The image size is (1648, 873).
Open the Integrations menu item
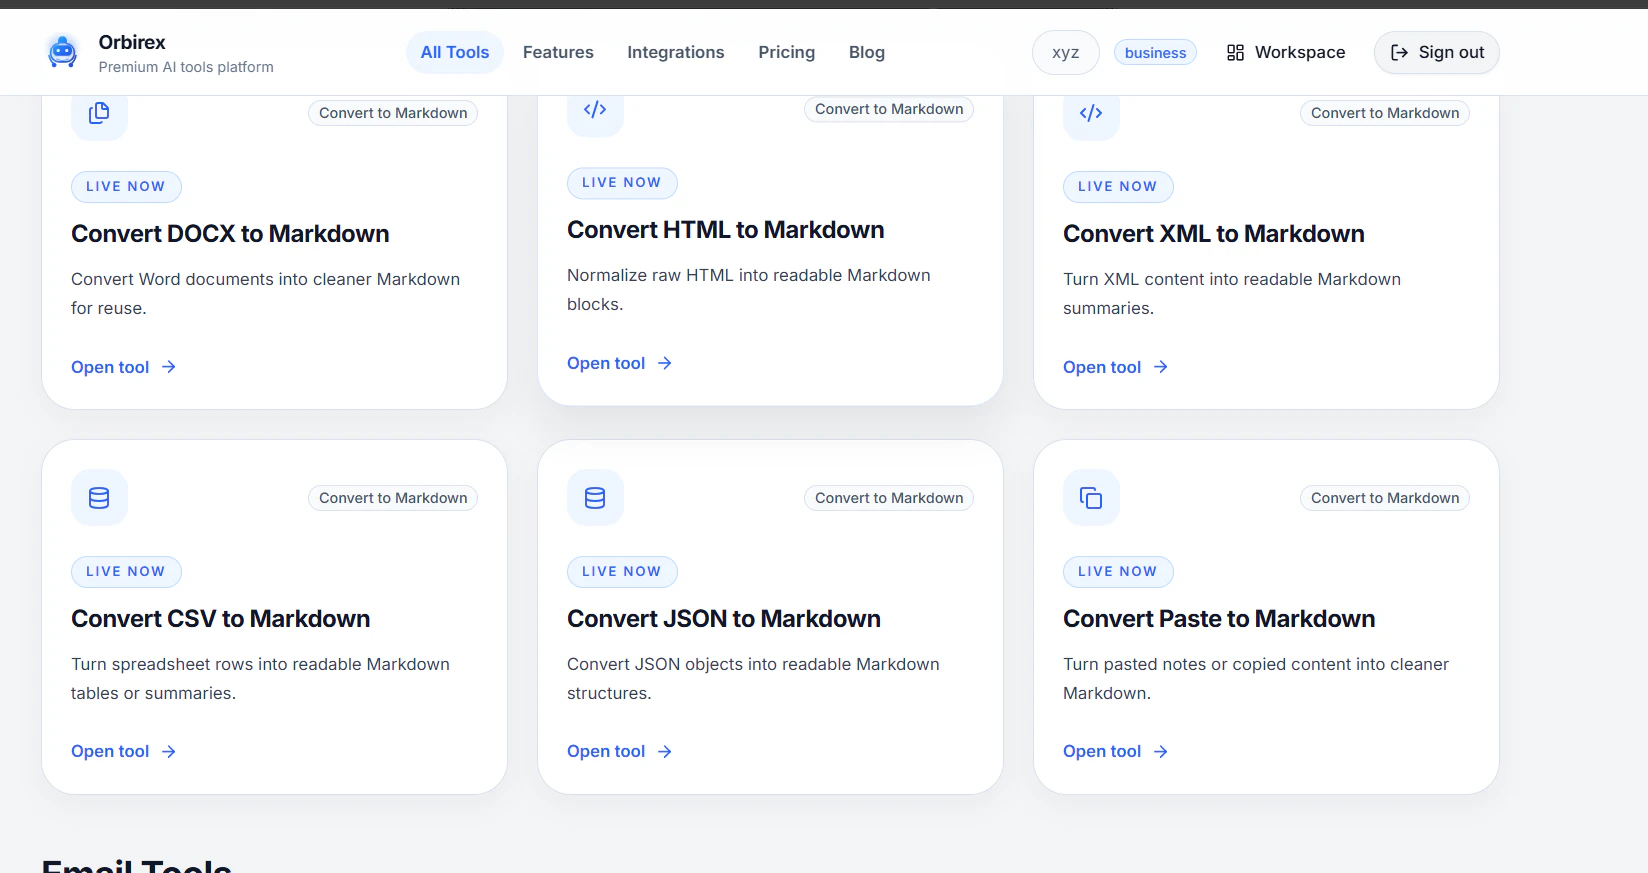(676, 52)
